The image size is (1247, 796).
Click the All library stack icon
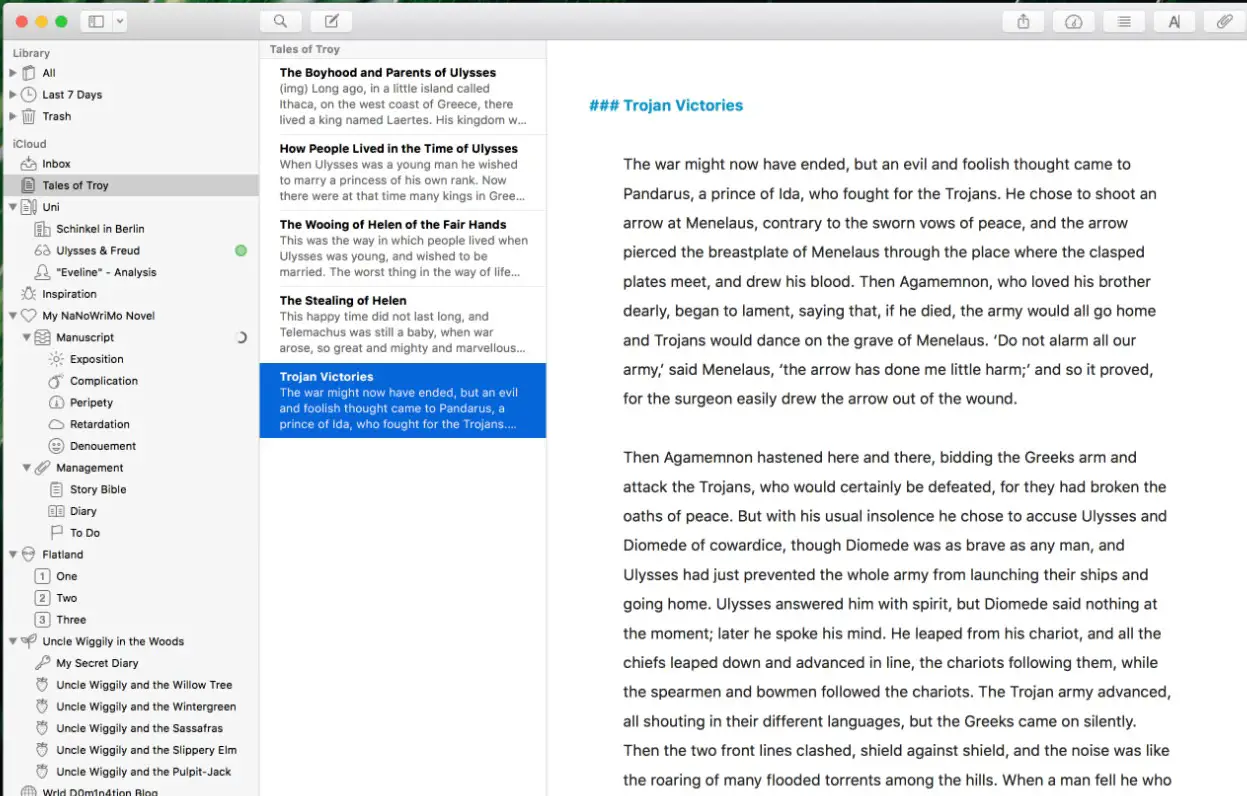29,73
